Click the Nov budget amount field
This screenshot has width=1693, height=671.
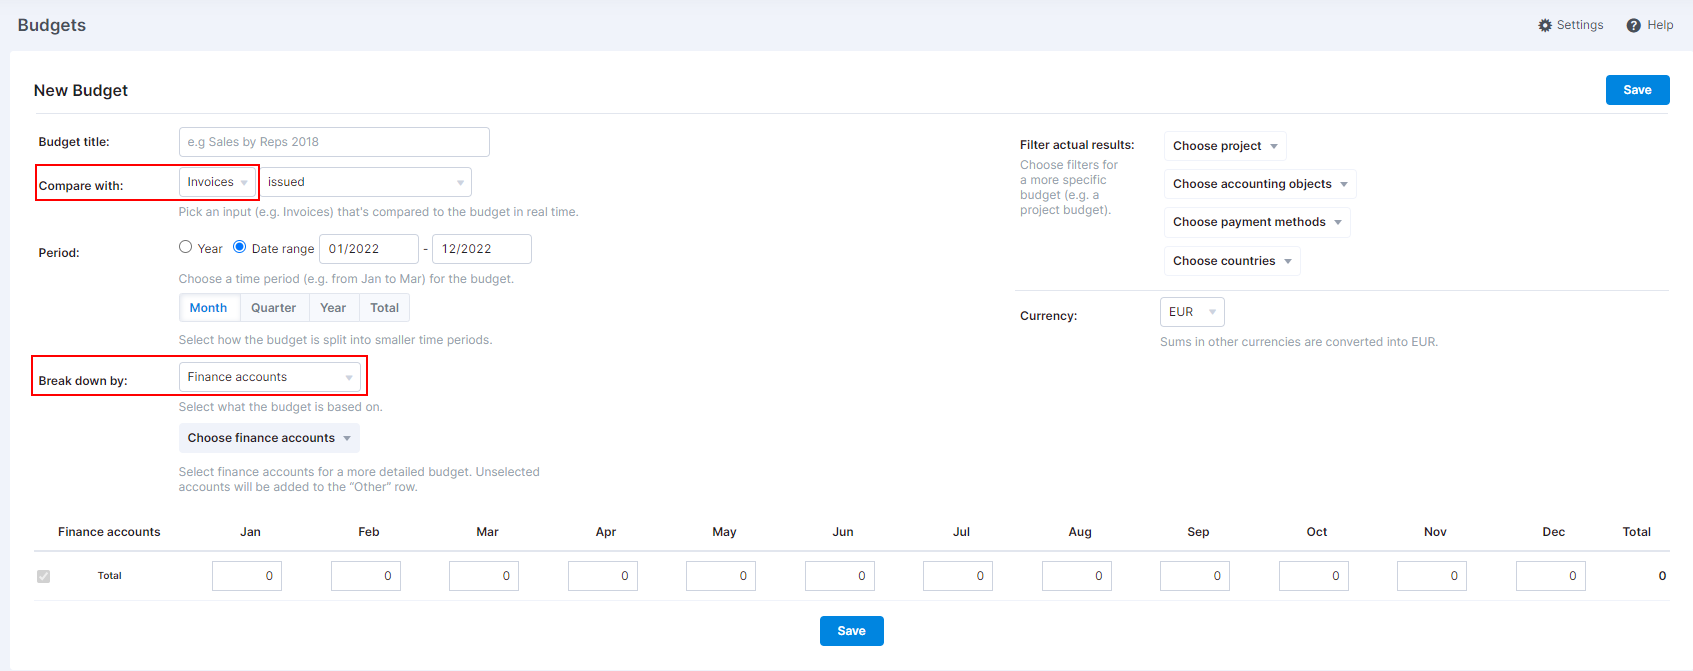click(1432, 576)
